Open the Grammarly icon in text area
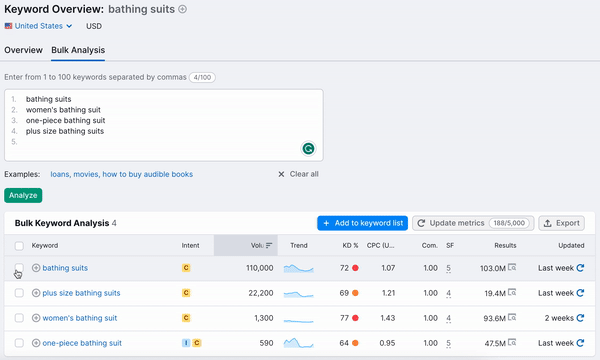The image size is (600, 360). tap(308, 148)
